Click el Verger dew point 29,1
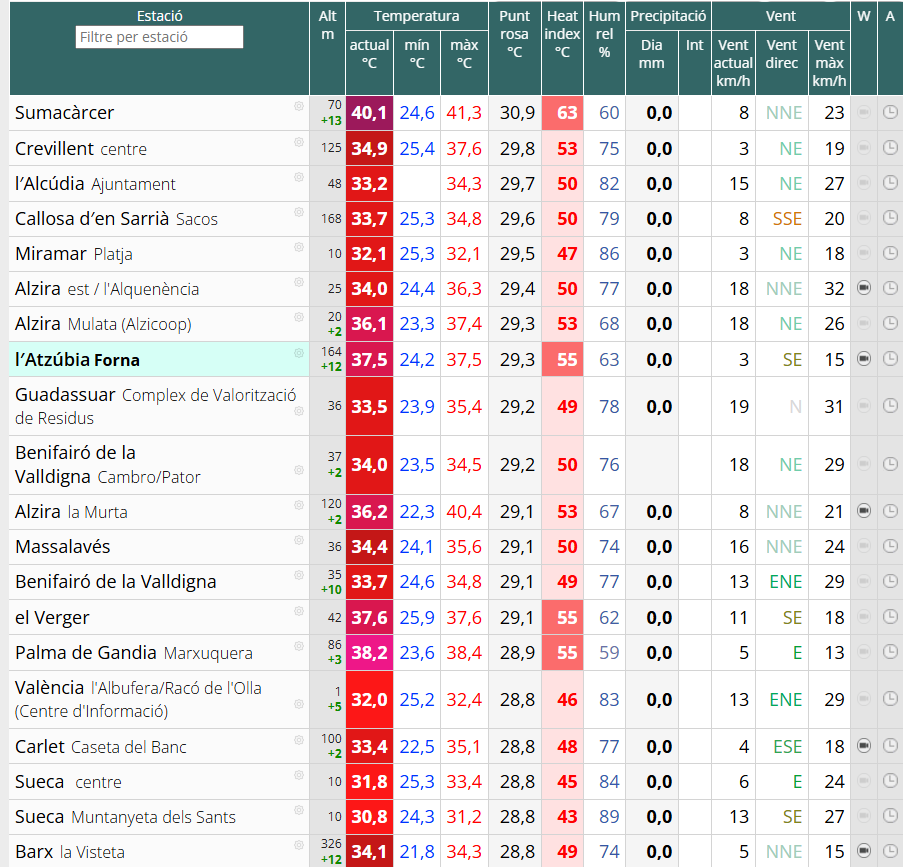 tap(517, 618)
